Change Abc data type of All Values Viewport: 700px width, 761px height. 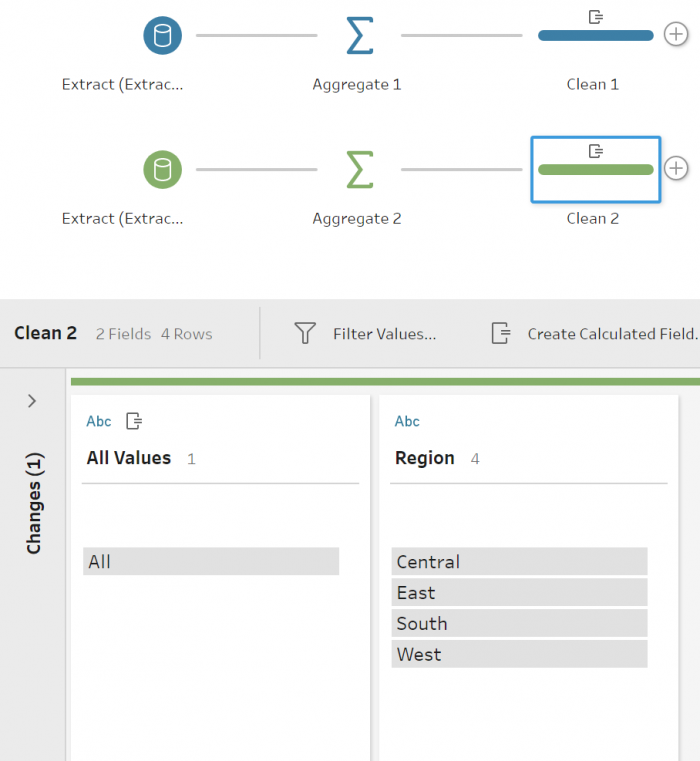[99, 421]
